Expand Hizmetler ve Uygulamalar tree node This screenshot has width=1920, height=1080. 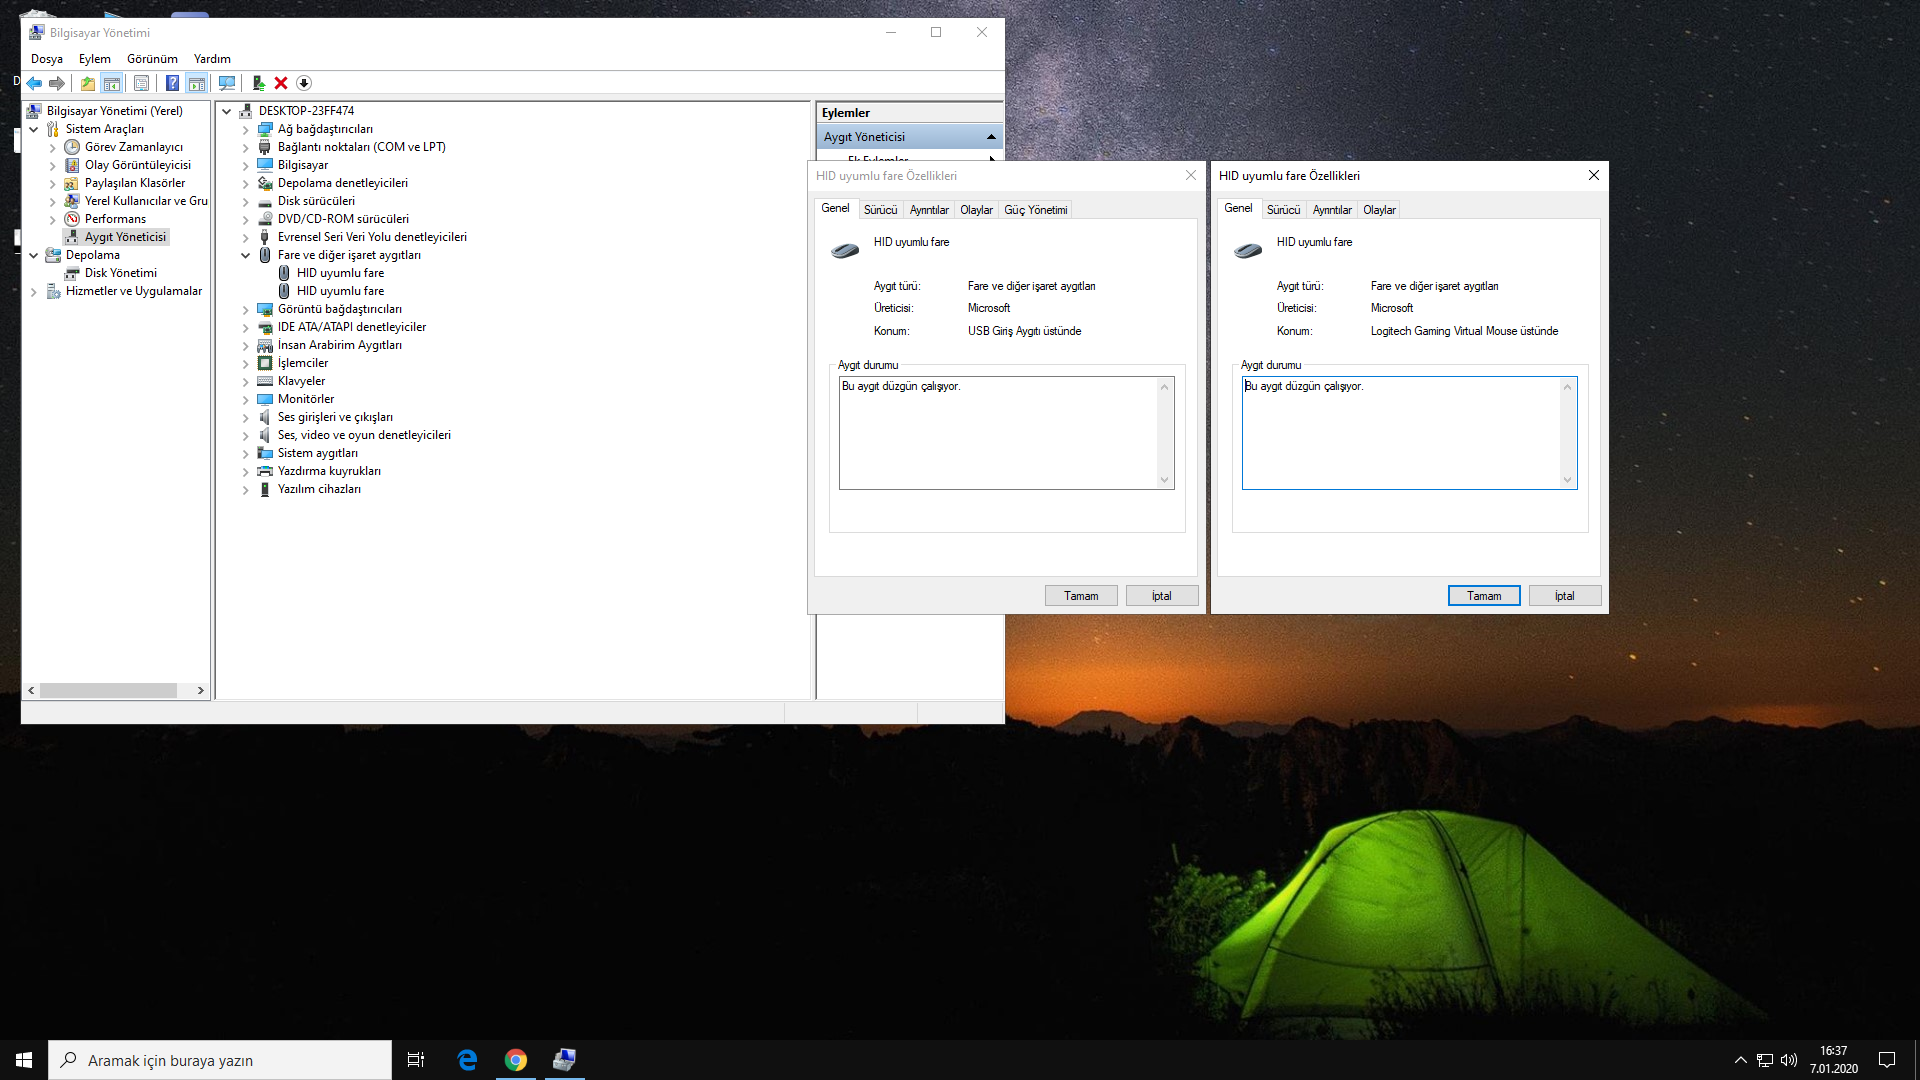34,291
